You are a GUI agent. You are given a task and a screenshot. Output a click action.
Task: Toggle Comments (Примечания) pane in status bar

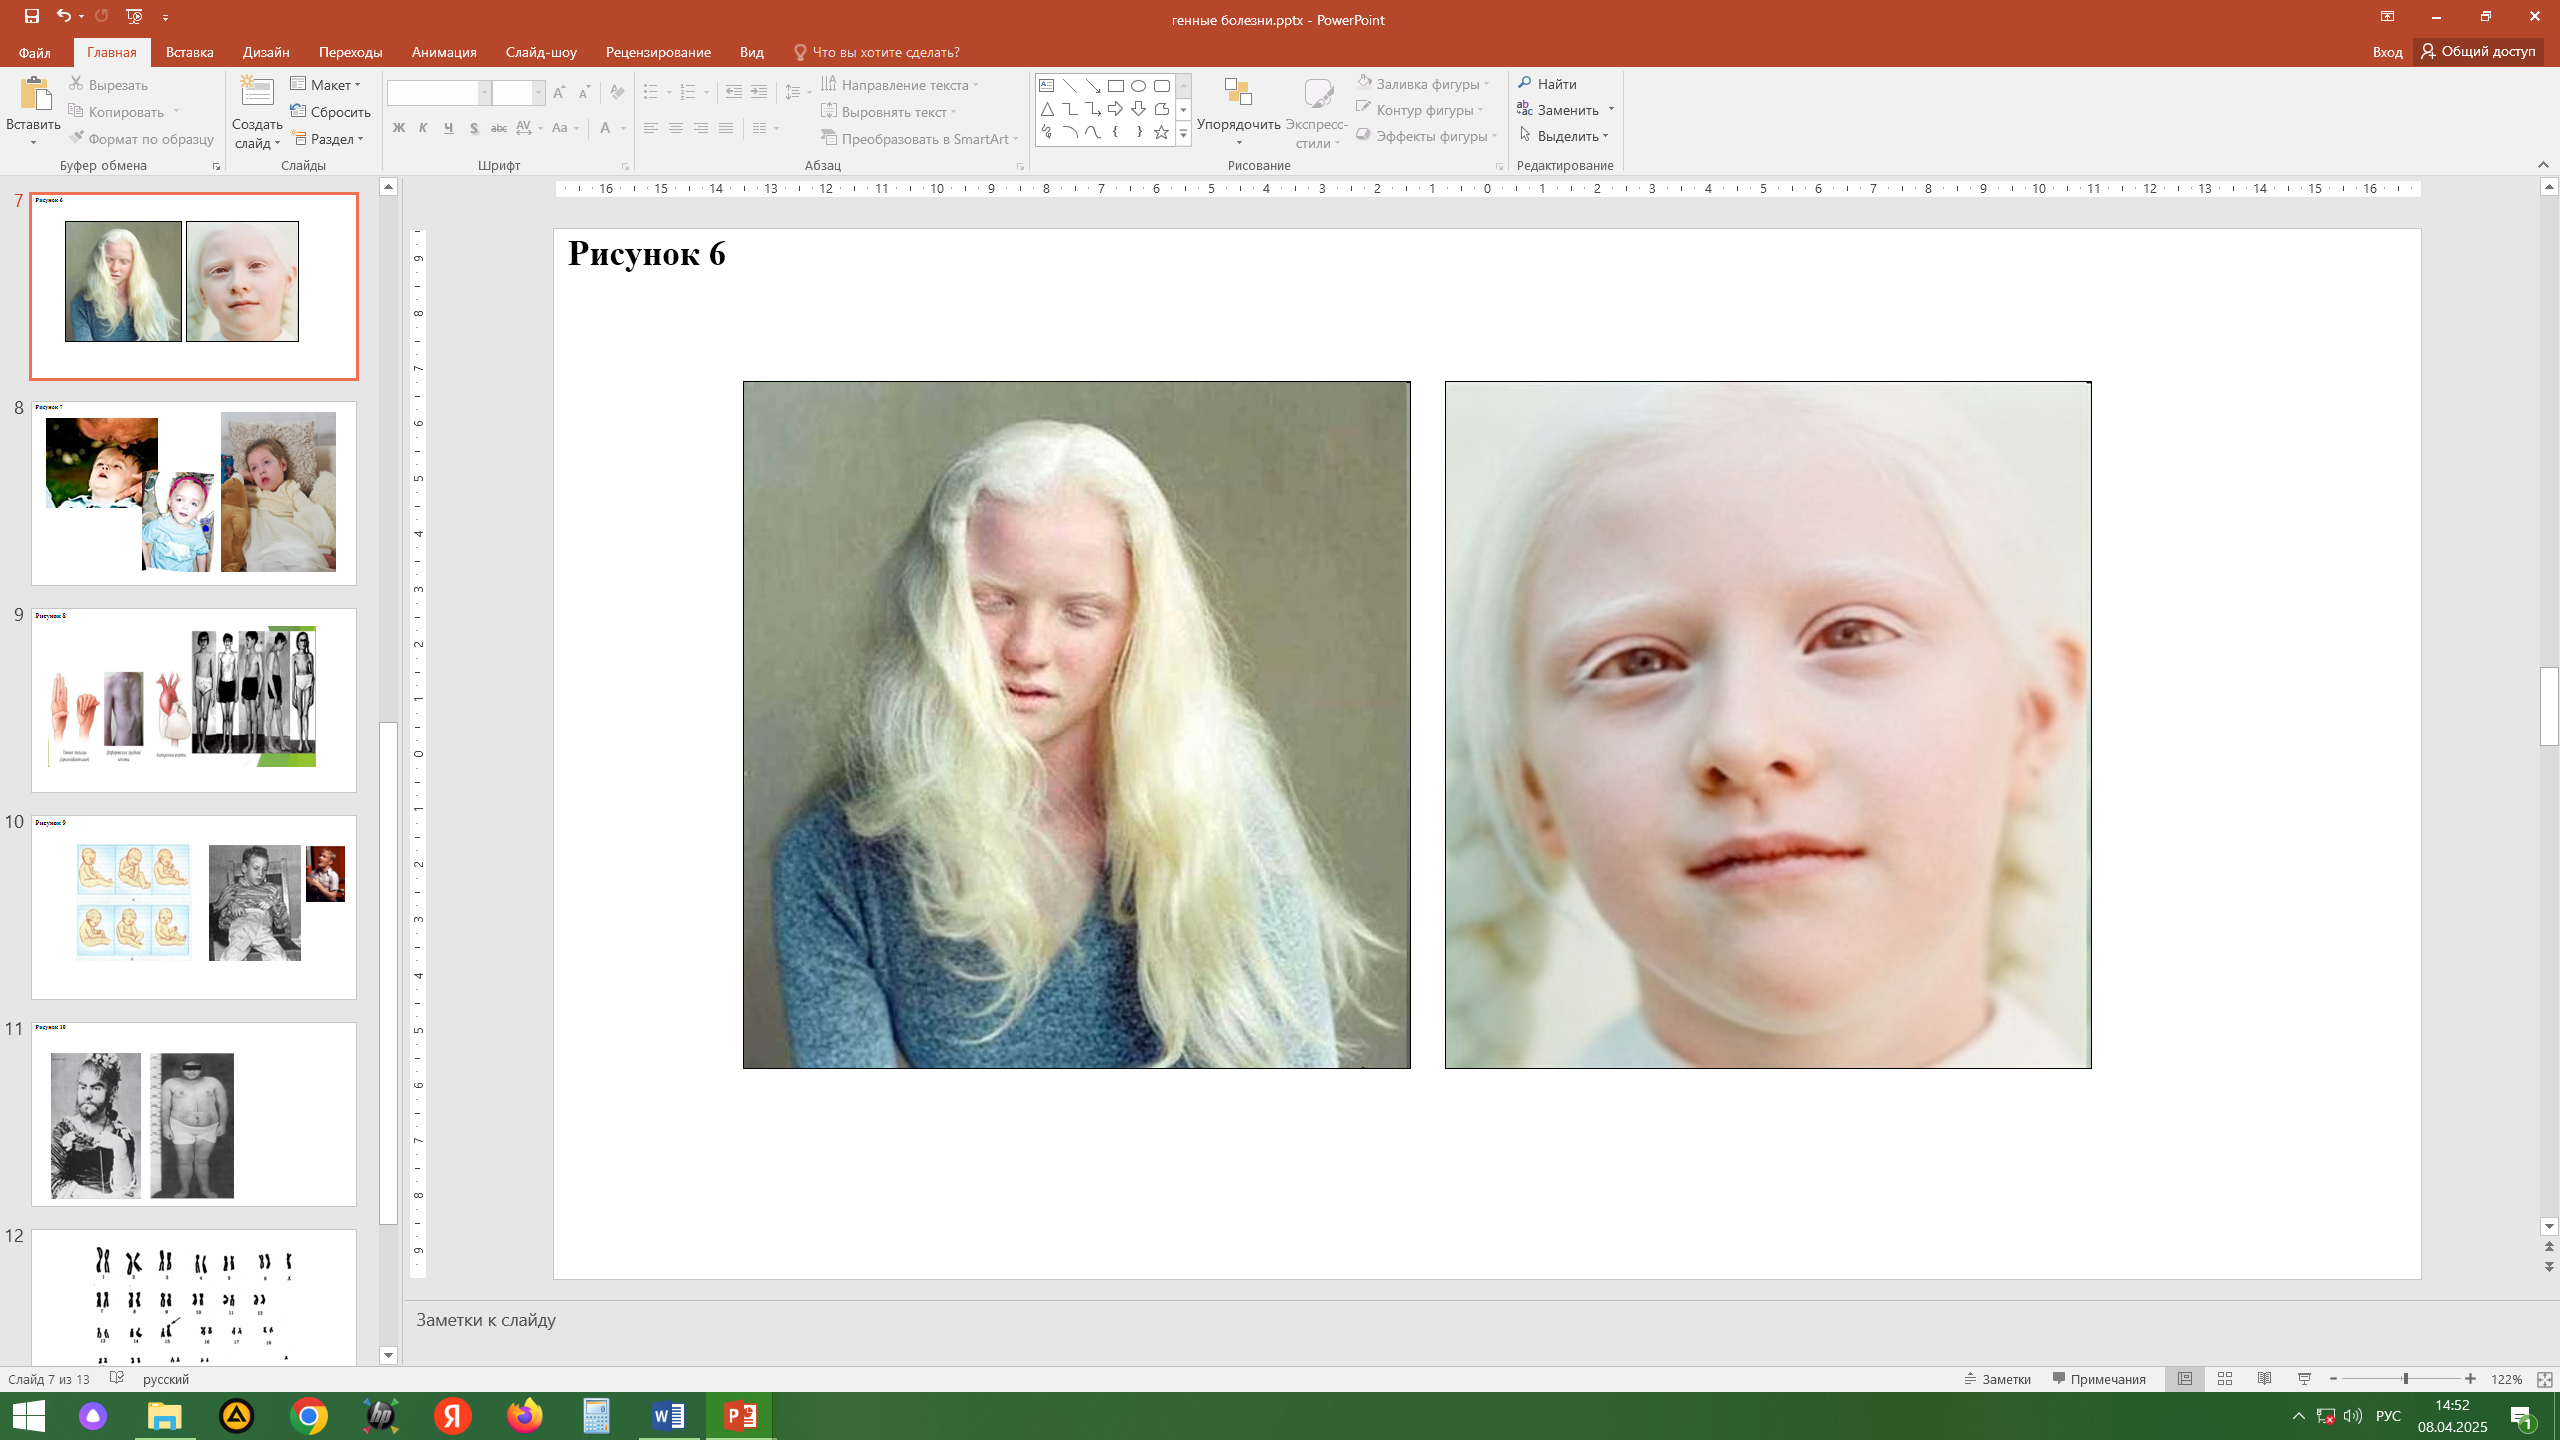pos(2099,1379)
